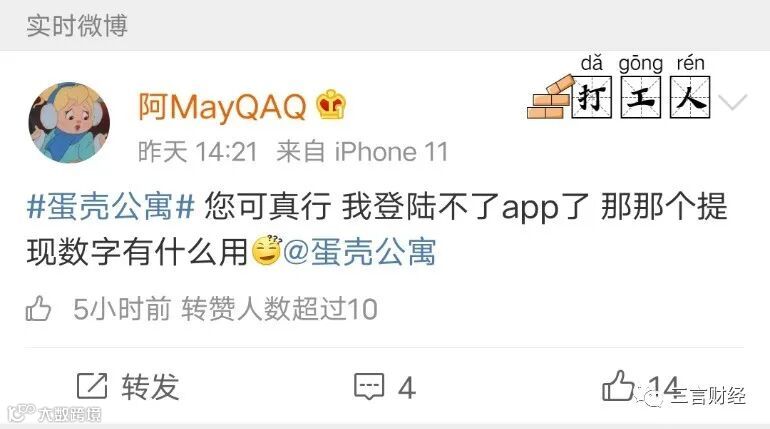Open the @蛋壳公寓 mention link
This screenshot has height=429, width=770.
click(x=359, y=252)
